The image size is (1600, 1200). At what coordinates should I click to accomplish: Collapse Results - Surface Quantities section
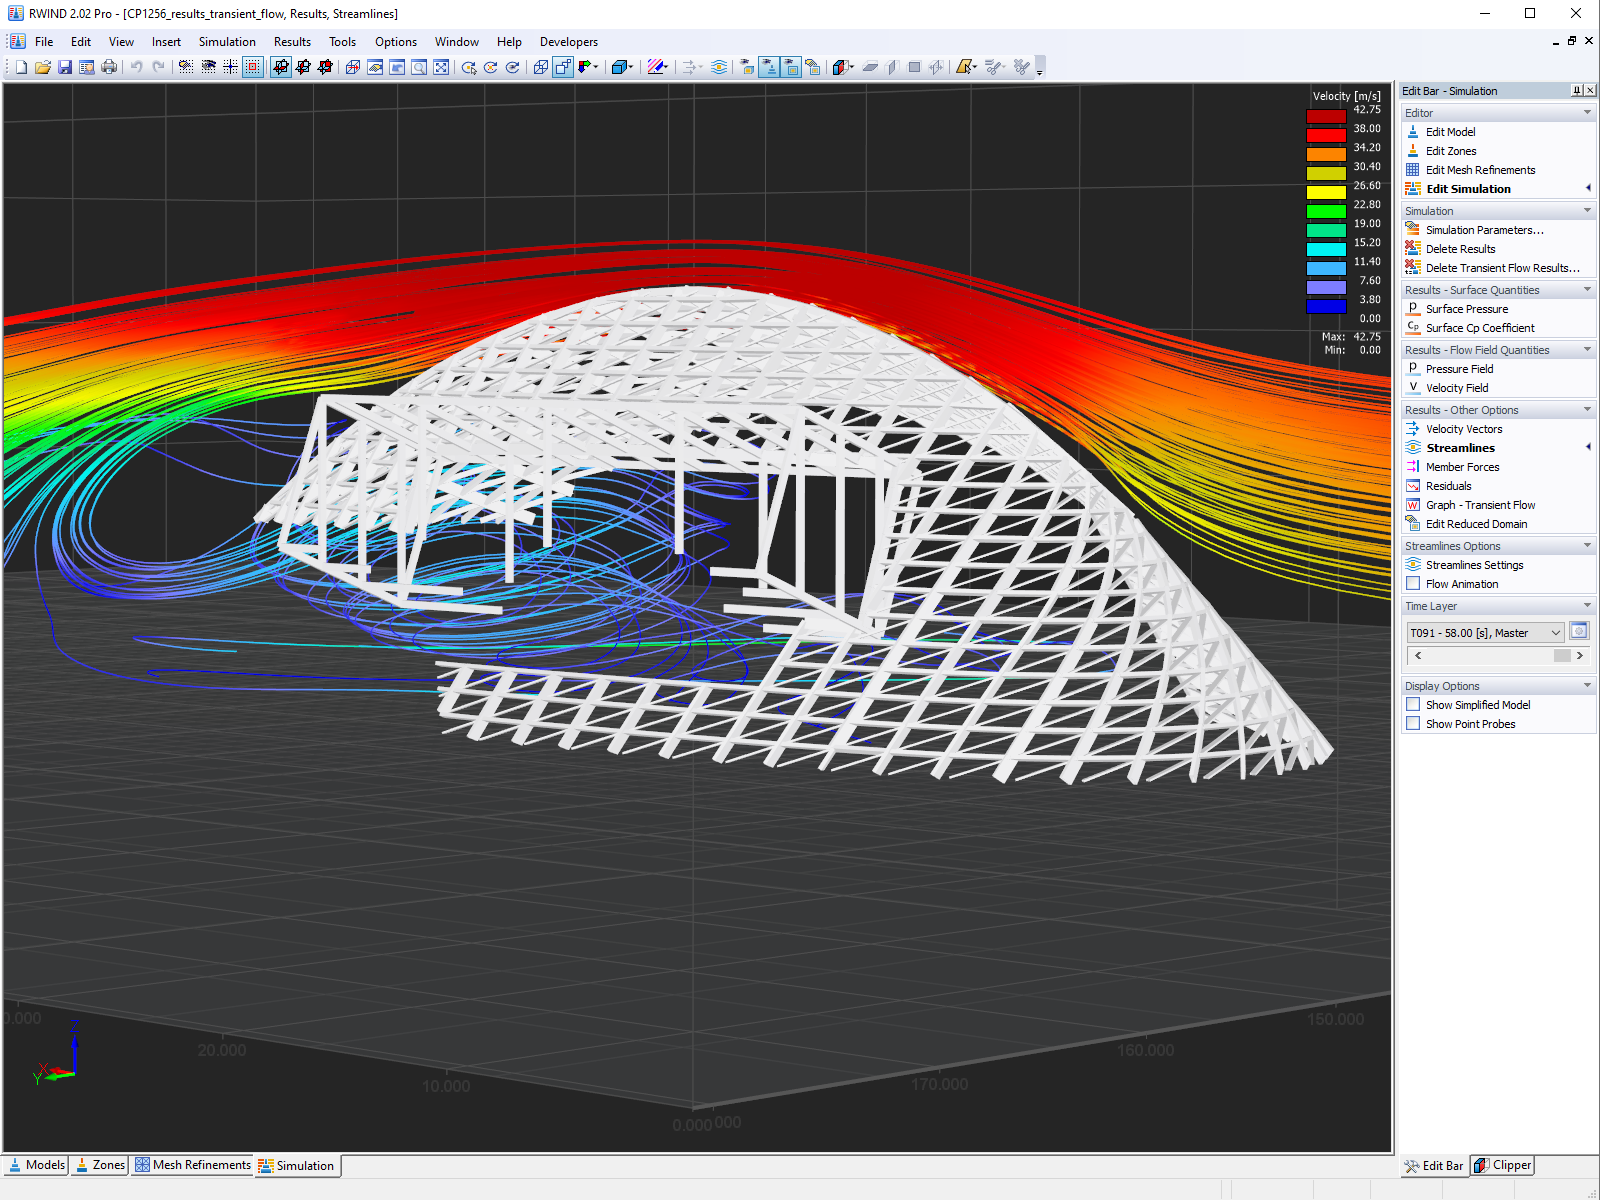point(1587,290)
